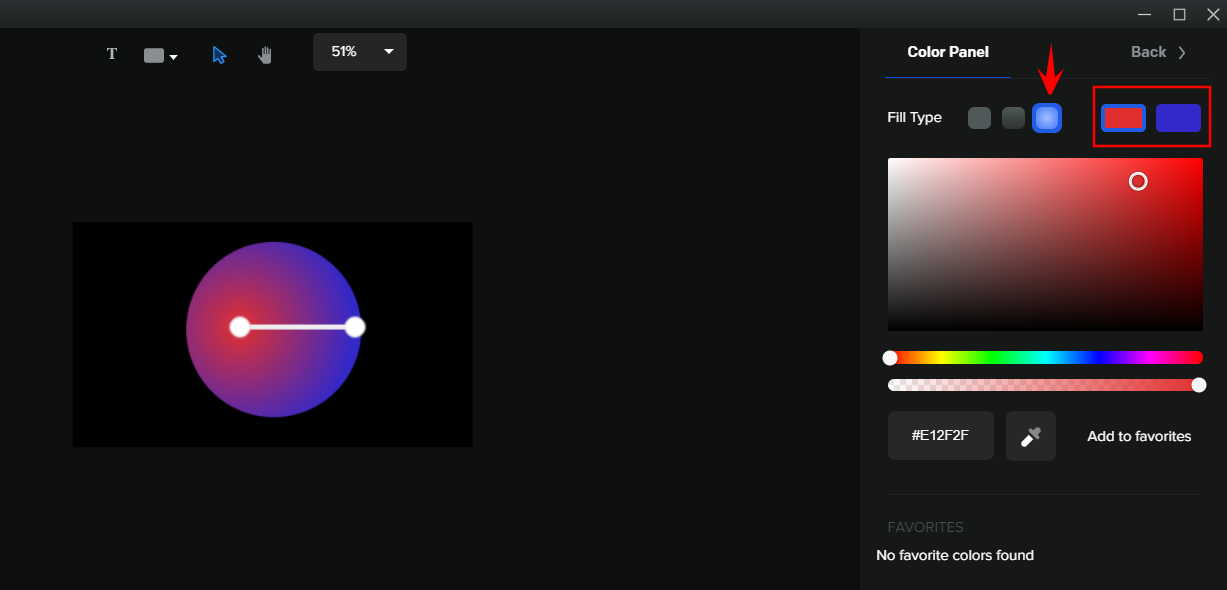Switch to the Color Panel tab
Image resolution: width=1227 pixels, height=590 pixels.
pyautogui.click(x=948, y=52)
